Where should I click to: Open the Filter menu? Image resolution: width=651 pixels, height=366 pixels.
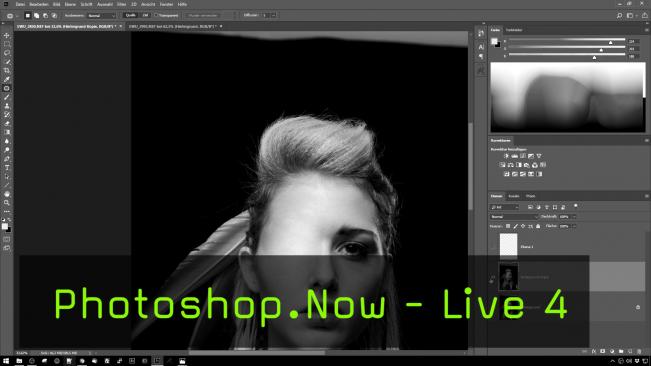click(x=121, y=4)
